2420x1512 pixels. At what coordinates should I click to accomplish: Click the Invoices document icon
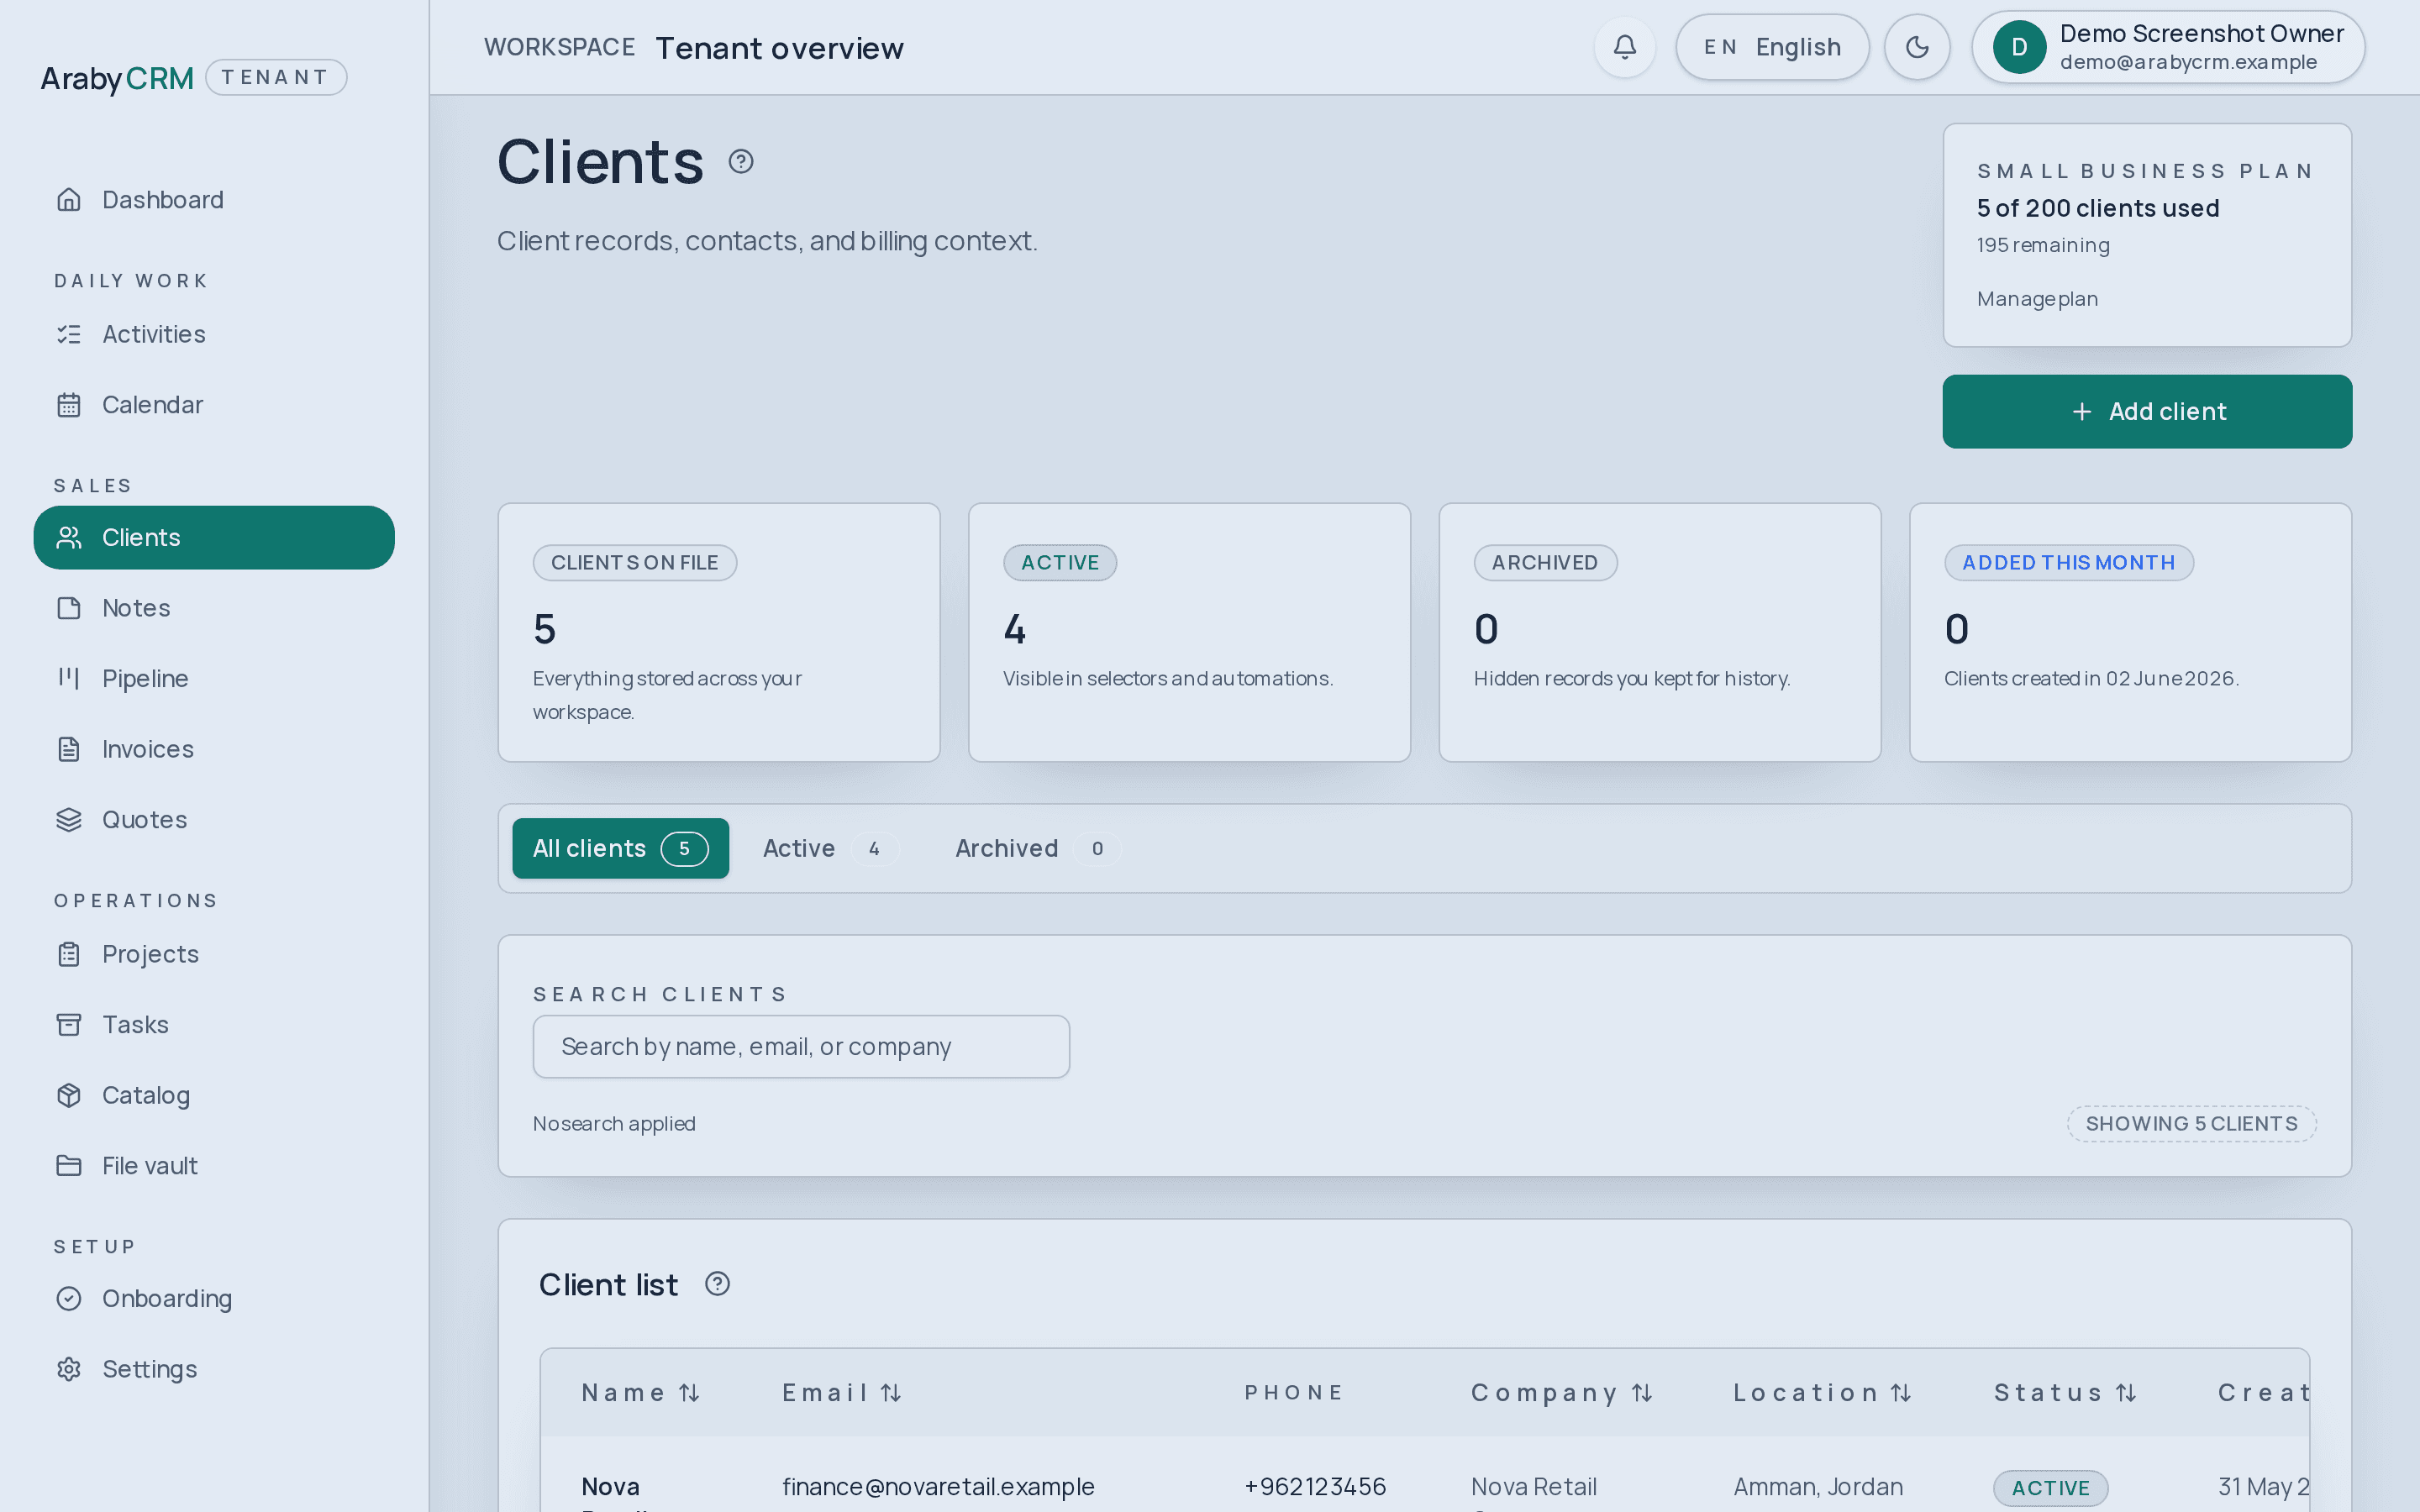[x=69, y=749]
